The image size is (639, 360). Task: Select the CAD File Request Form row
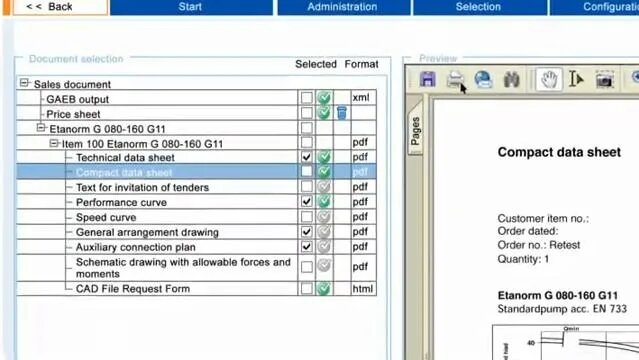pyautogui.click(x=196, y=289)
